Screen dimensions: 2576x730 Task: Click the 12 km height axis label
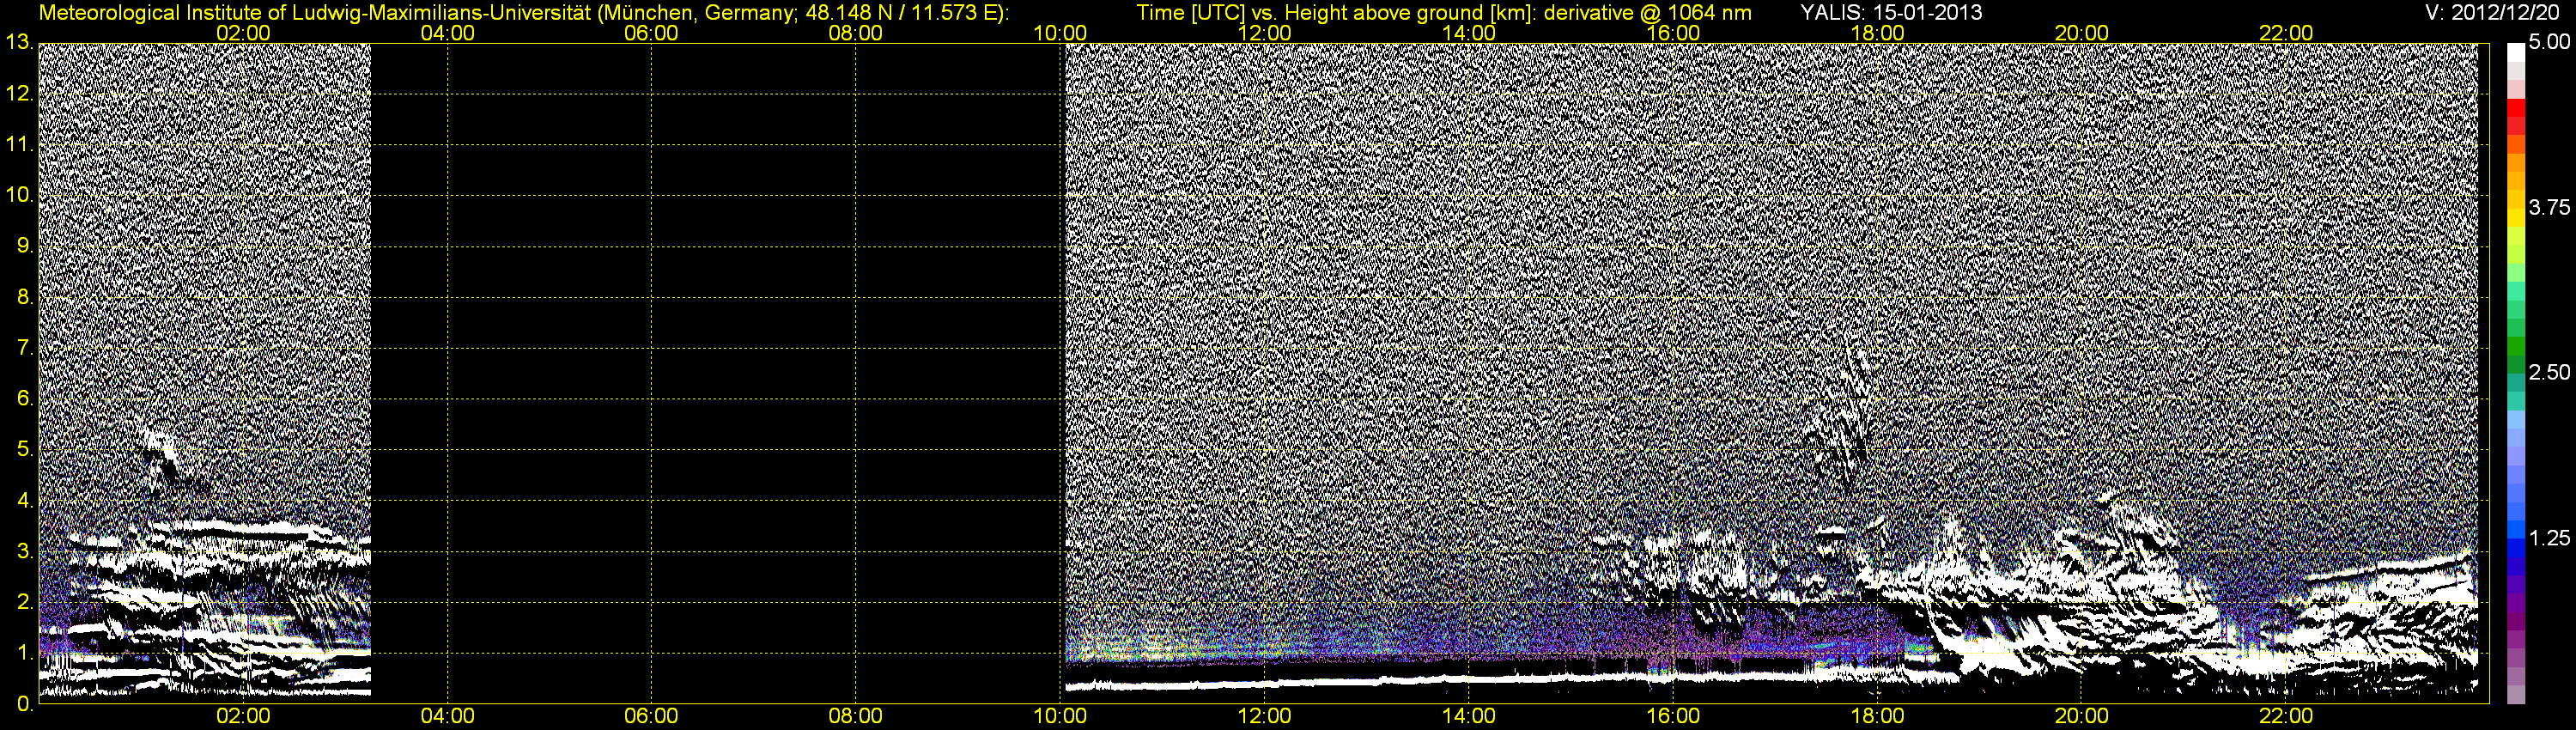18,93
